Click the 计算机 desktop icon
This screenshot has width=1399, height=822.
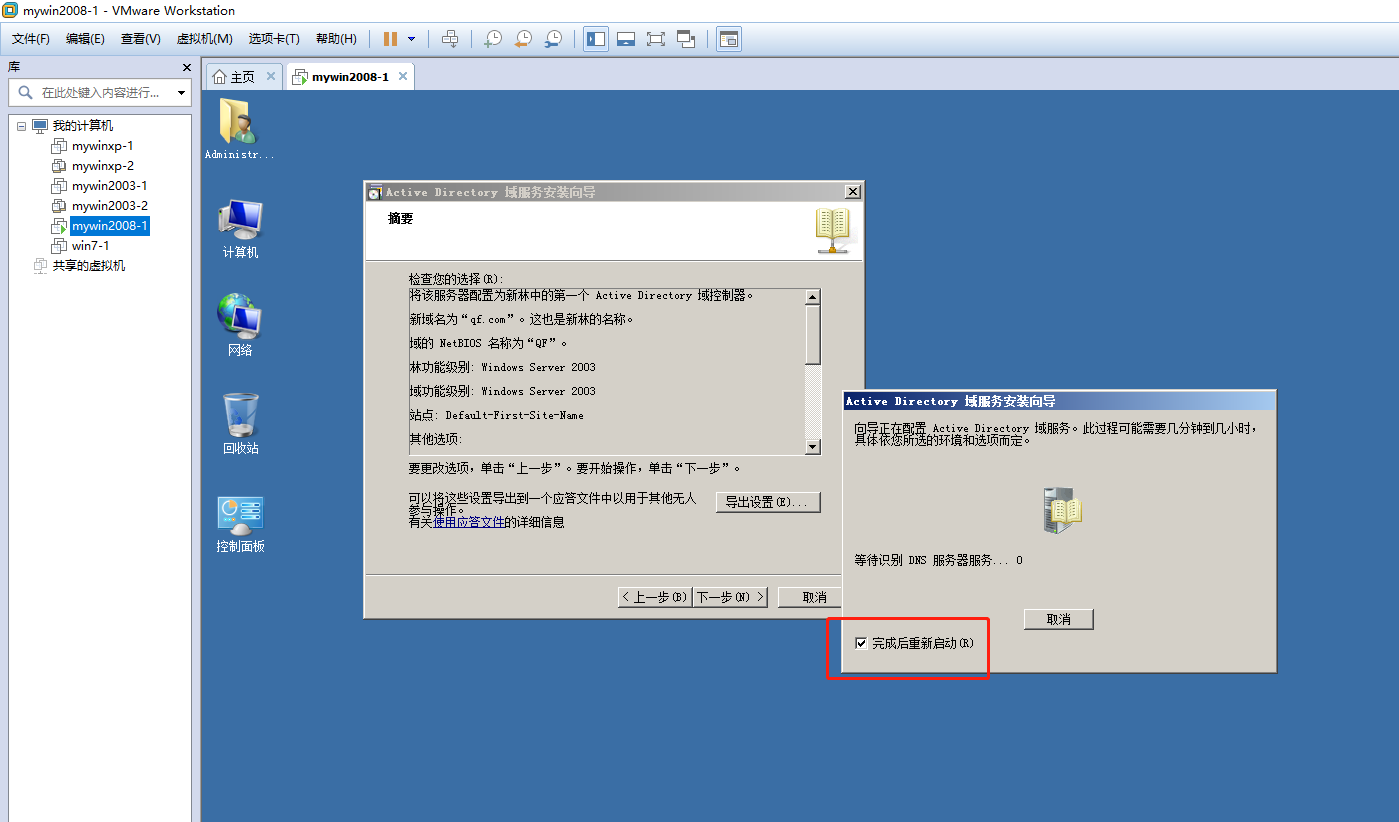pos(240,229)
